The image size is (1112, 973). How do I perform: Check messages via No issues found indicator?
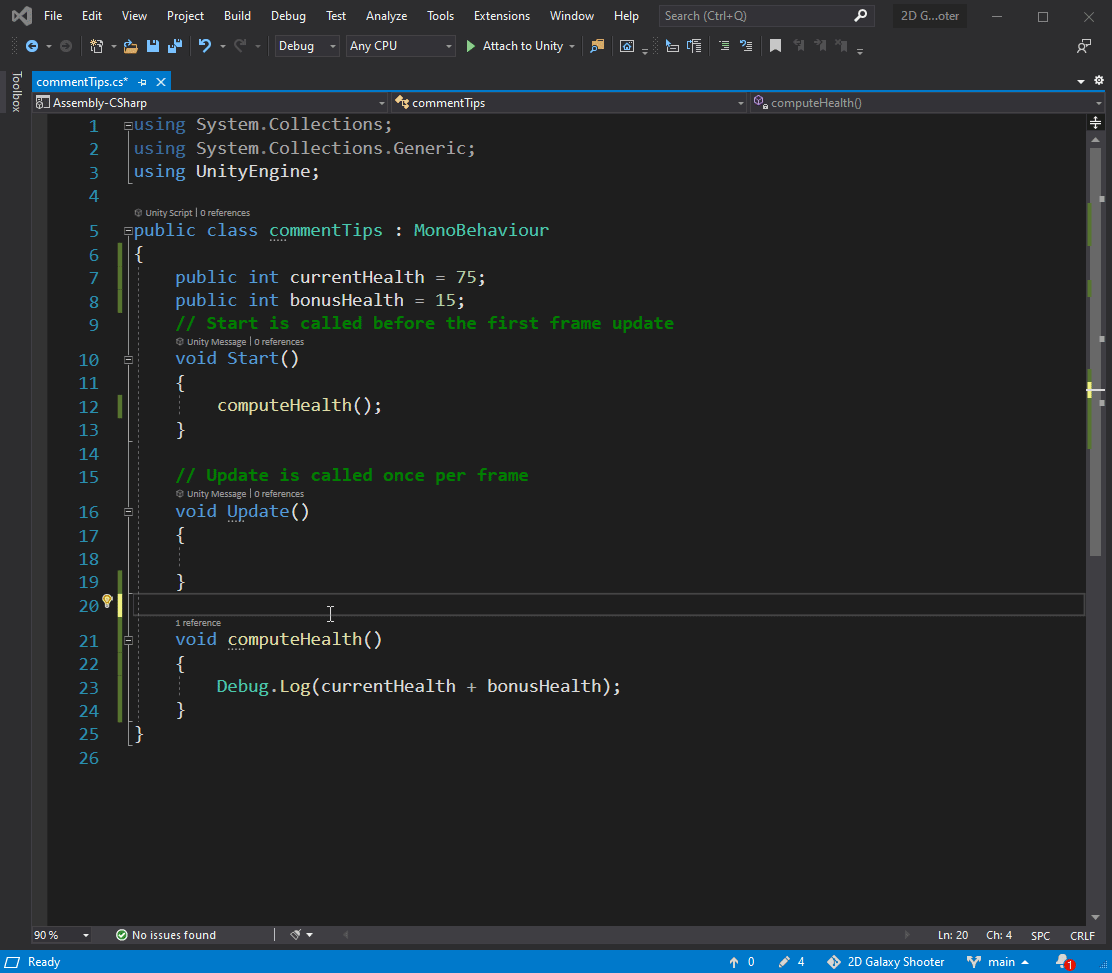[x=166, y=934]
